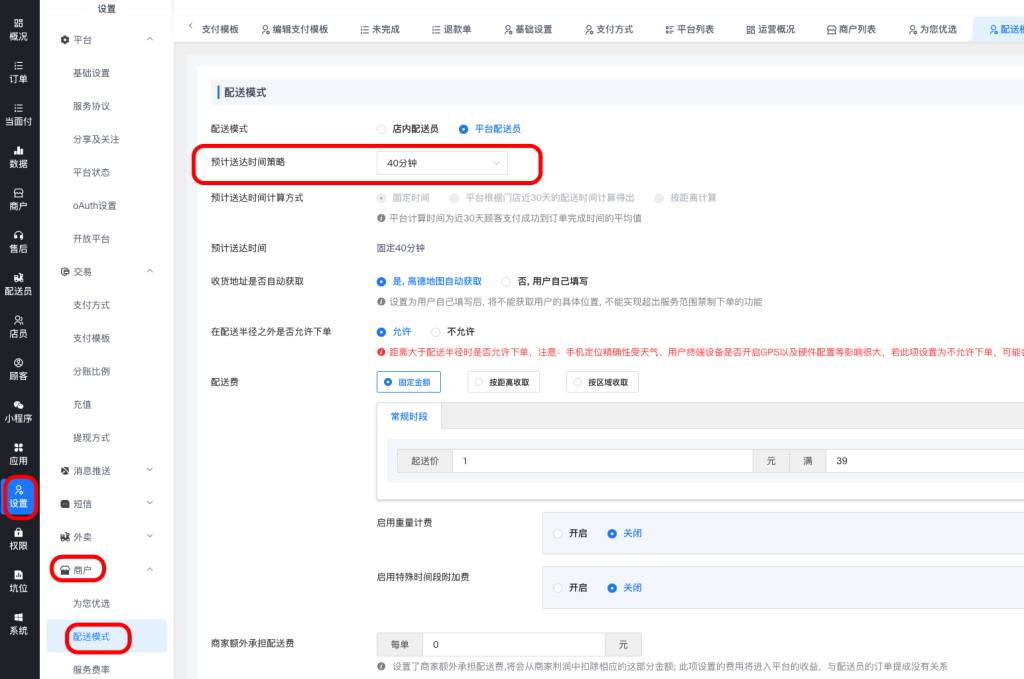1024x679 pixels.
Task: Enable 开启 for 启用重量计费
Action: (558, 534)
